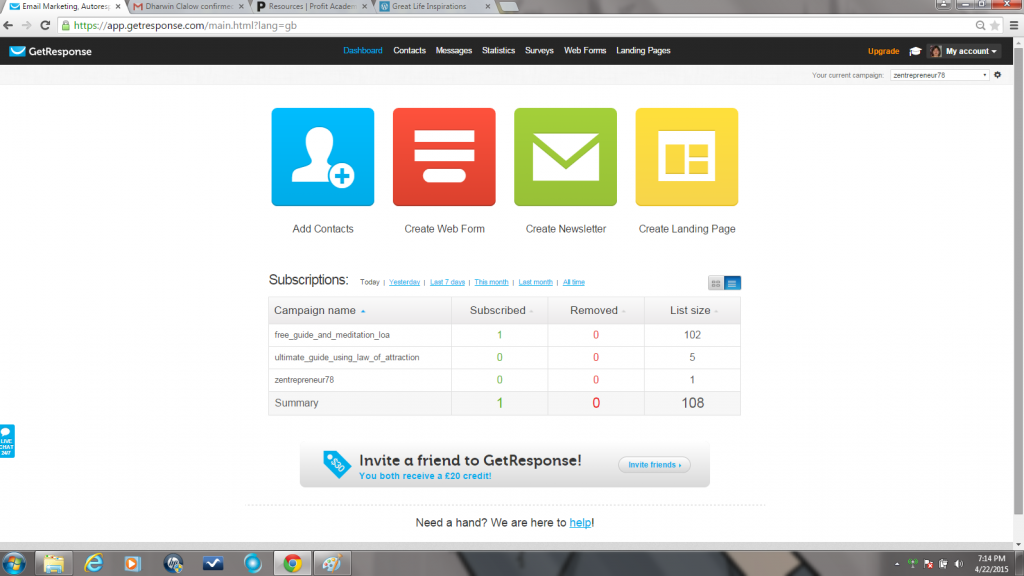Sort table by Campaign name
1024x576 pixels.
320,310
